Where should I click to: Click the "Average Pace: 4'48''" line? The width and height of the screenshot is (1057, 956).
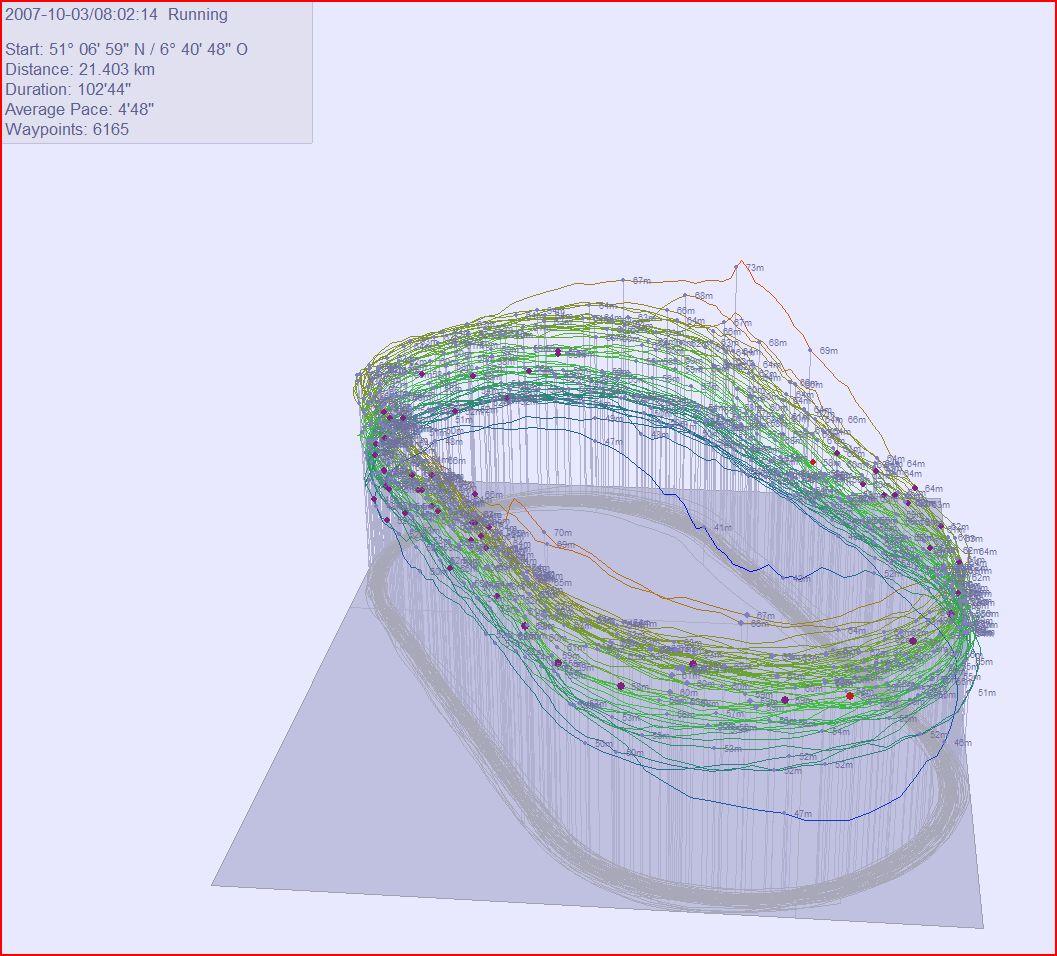point(79,109)
